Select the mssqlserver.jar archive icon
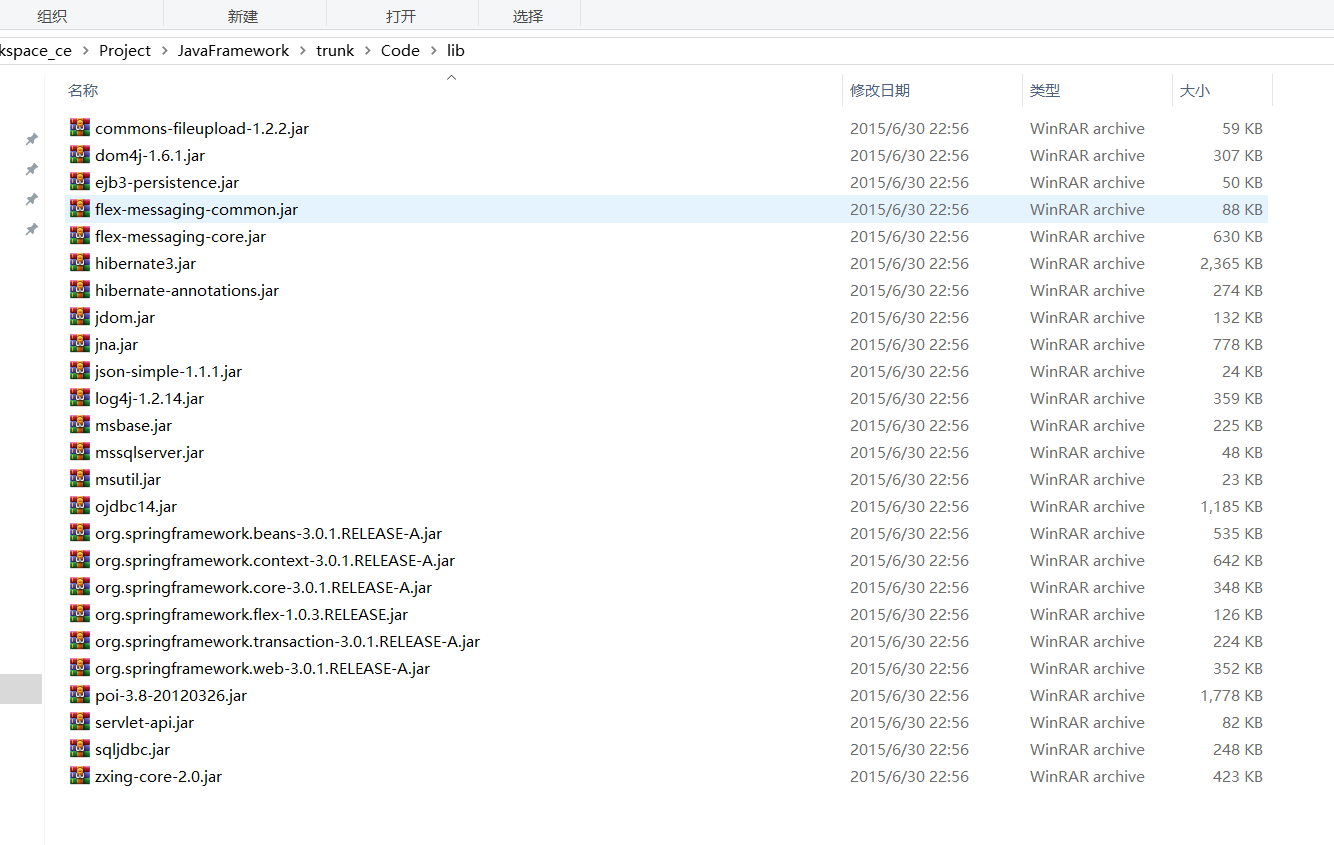This screenshot has width=1334, height=845. click(x=80, y=452)
